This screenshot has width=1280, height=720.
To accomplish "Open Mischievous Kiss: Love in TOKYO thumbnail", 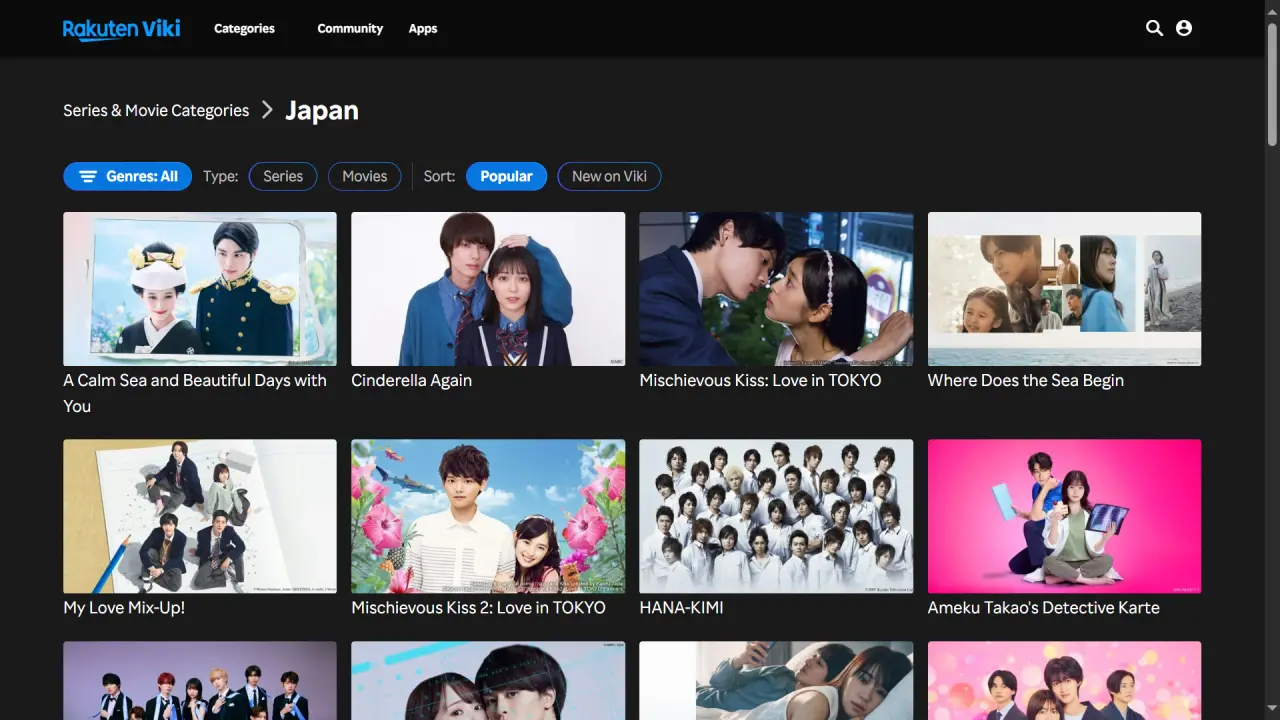I will pos(776,289).
